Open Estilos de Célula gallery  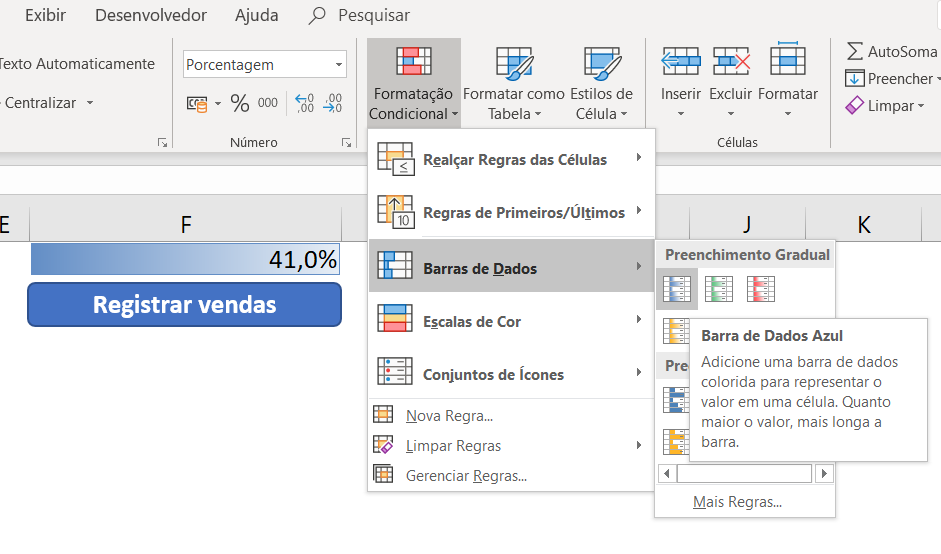(x=601, y=83)
